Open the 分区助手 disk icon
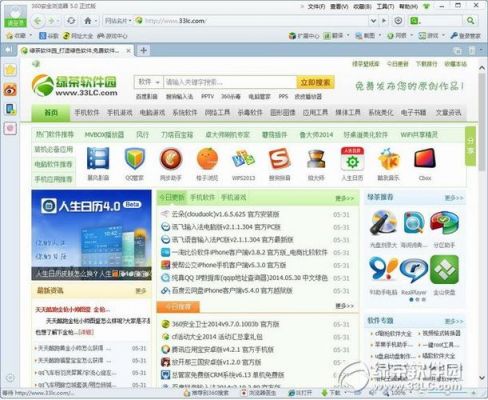 click(x=444, y=223)
